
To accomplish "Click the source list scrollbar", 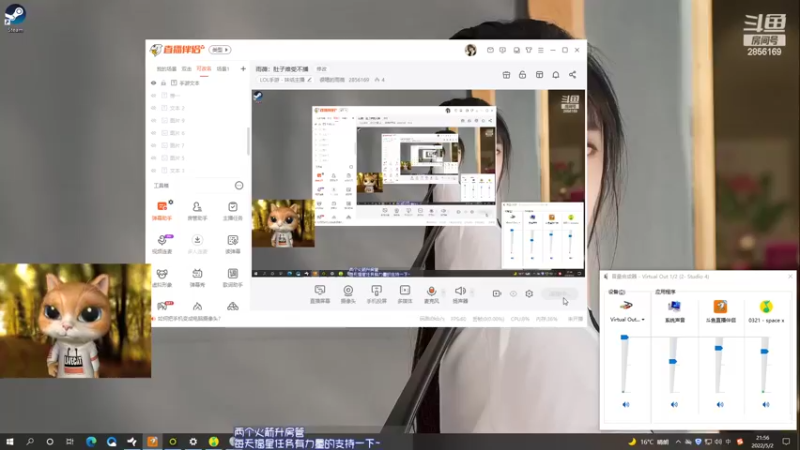I will click(x=248, y=141).
